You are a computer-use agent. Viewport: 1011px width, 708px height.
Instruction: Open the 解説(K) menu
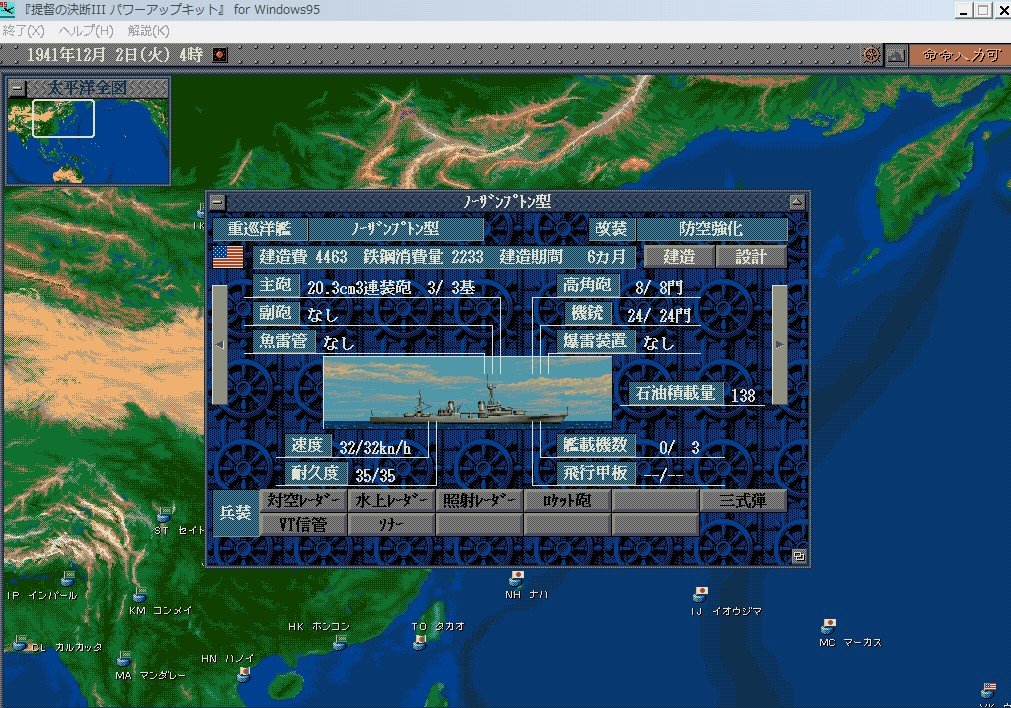(148, 30)
